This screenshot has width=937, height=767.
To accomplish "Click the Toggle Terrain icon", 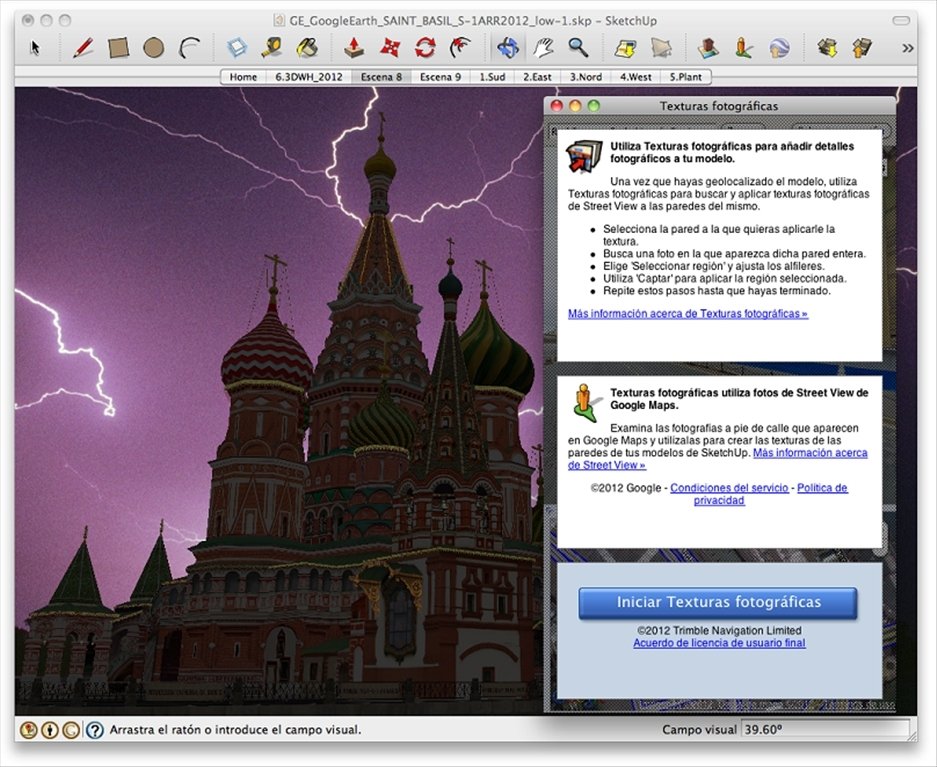I will (661, 48).
